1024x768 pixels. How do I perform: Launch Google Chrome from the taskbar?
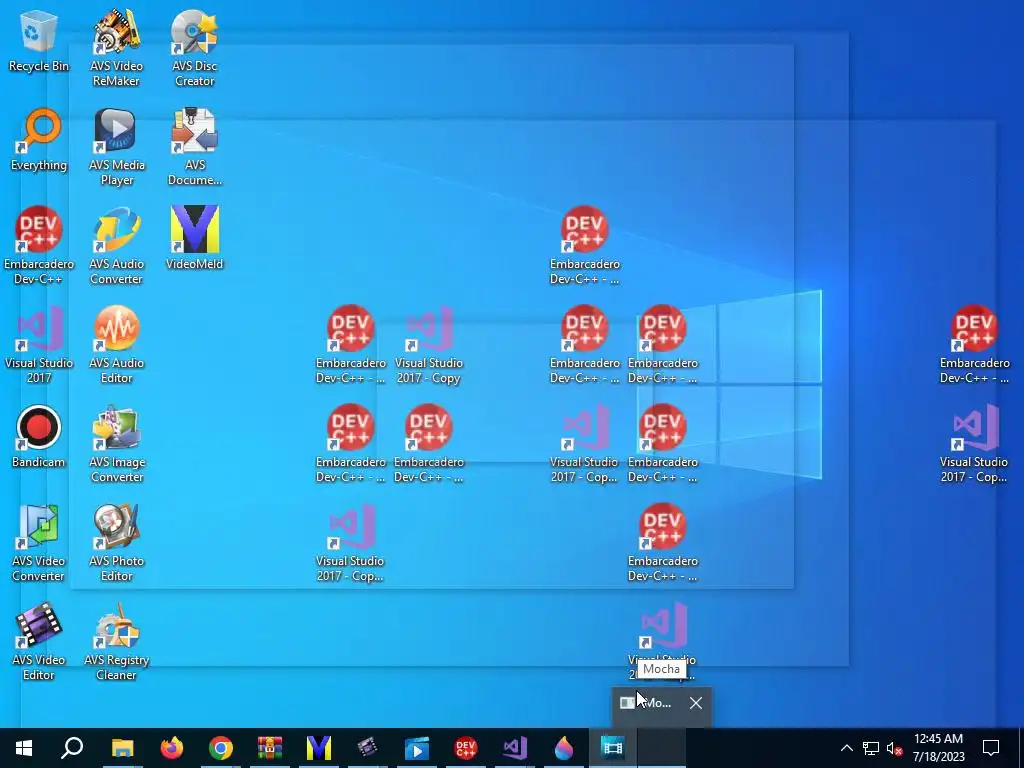coord(221,748)
